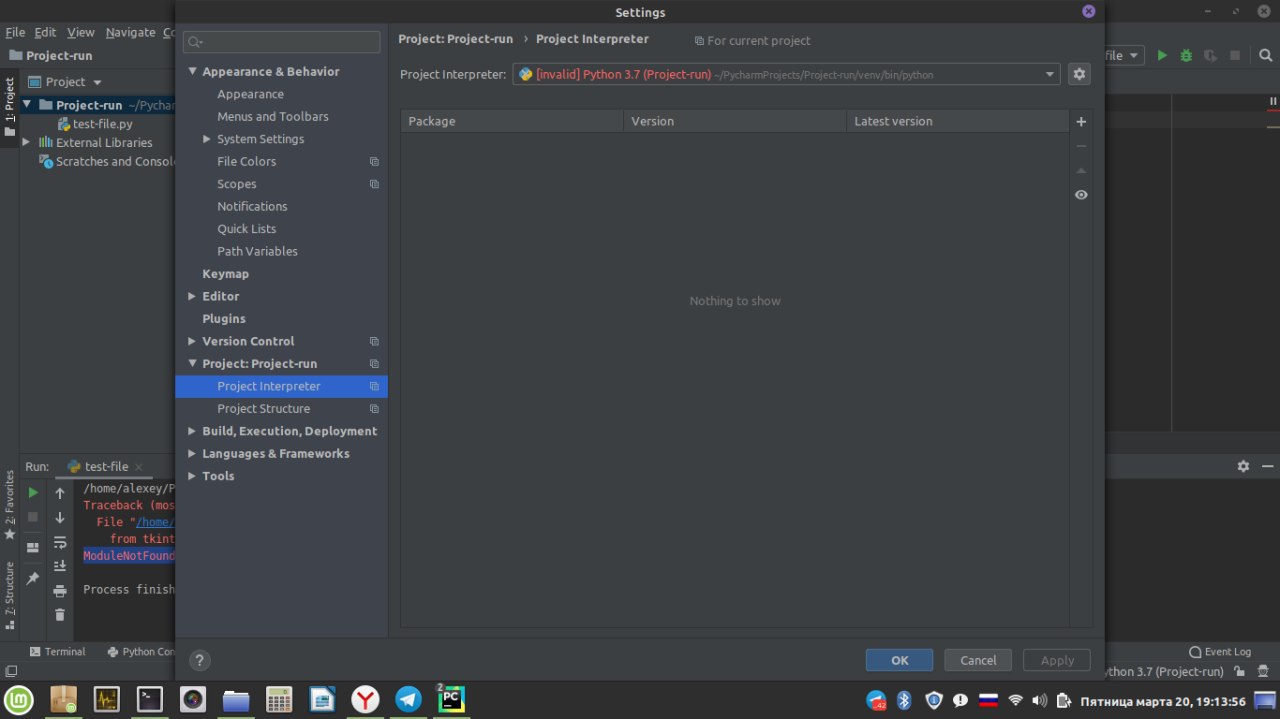Rerun test-file with green play in Run panel

pos(33,492)
